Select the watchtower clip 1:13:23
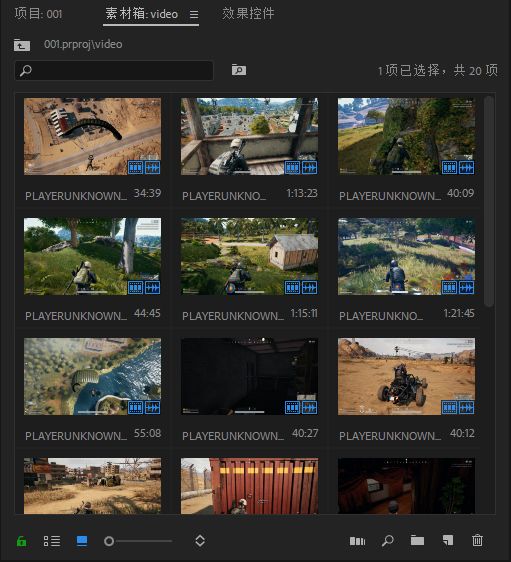The image size is (511, 562). [x=249, y=137]
